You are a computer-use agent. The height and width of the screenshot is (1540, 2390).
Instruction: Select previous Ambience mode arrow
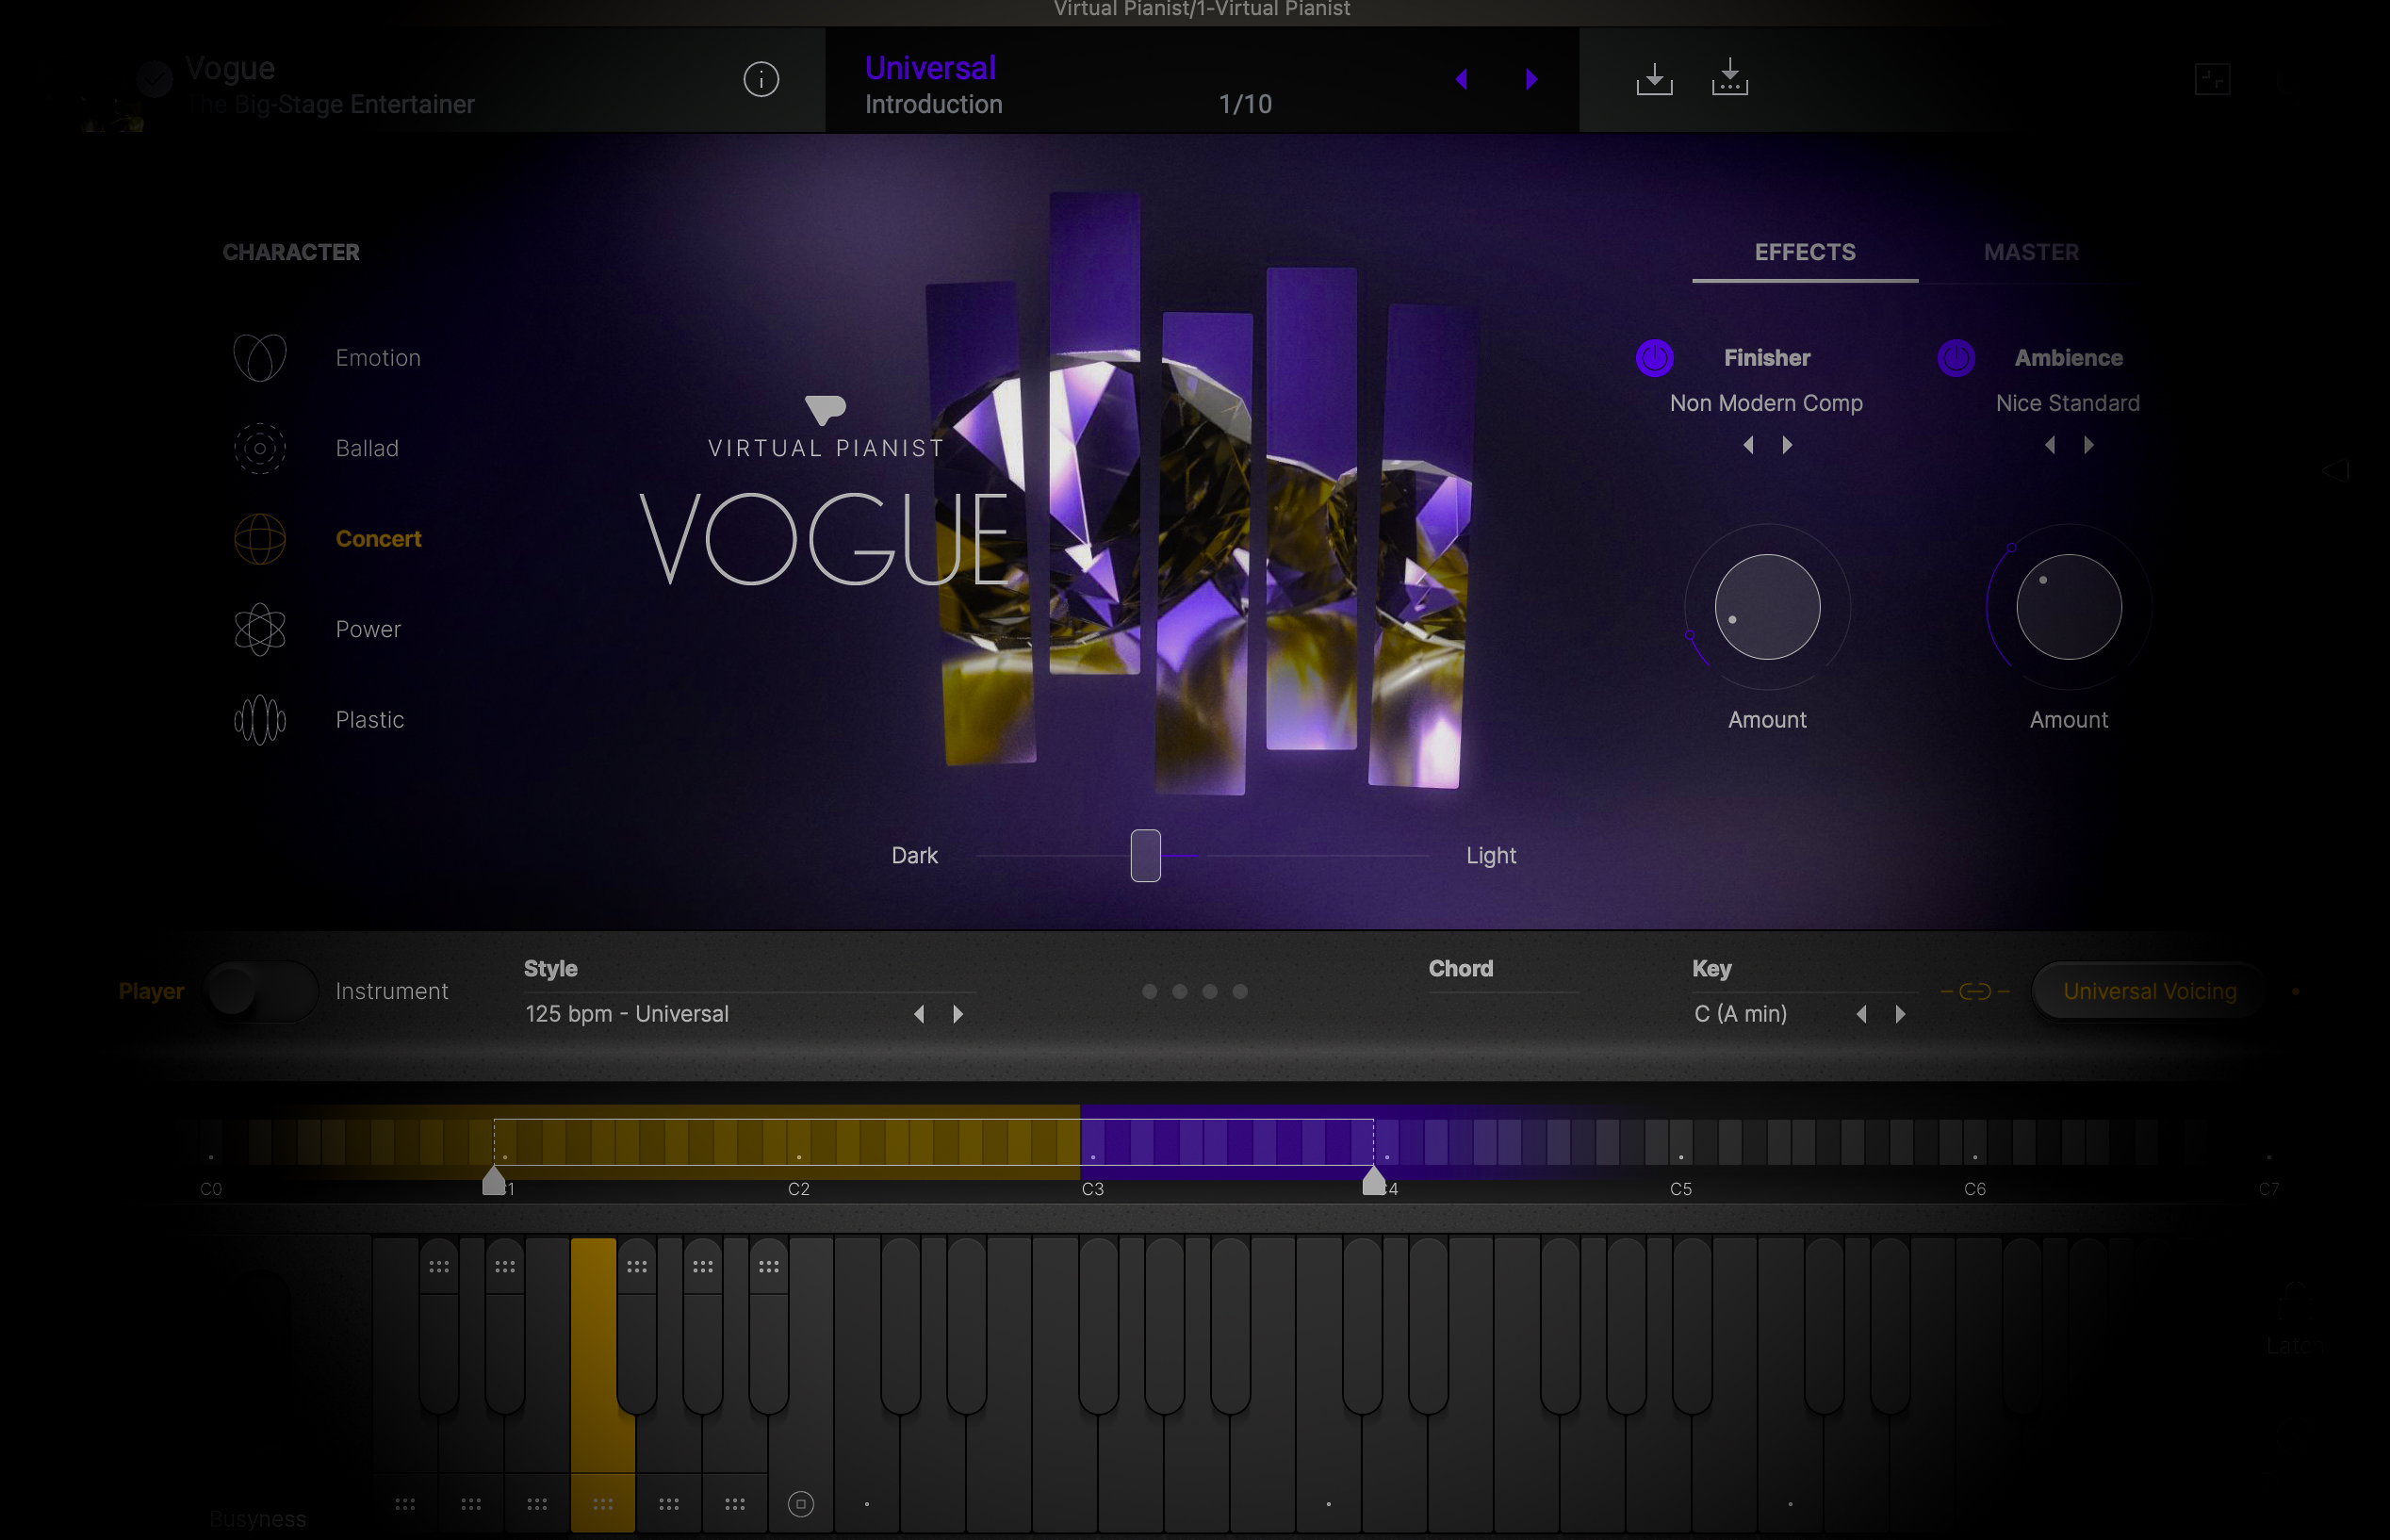(2050, 445)
